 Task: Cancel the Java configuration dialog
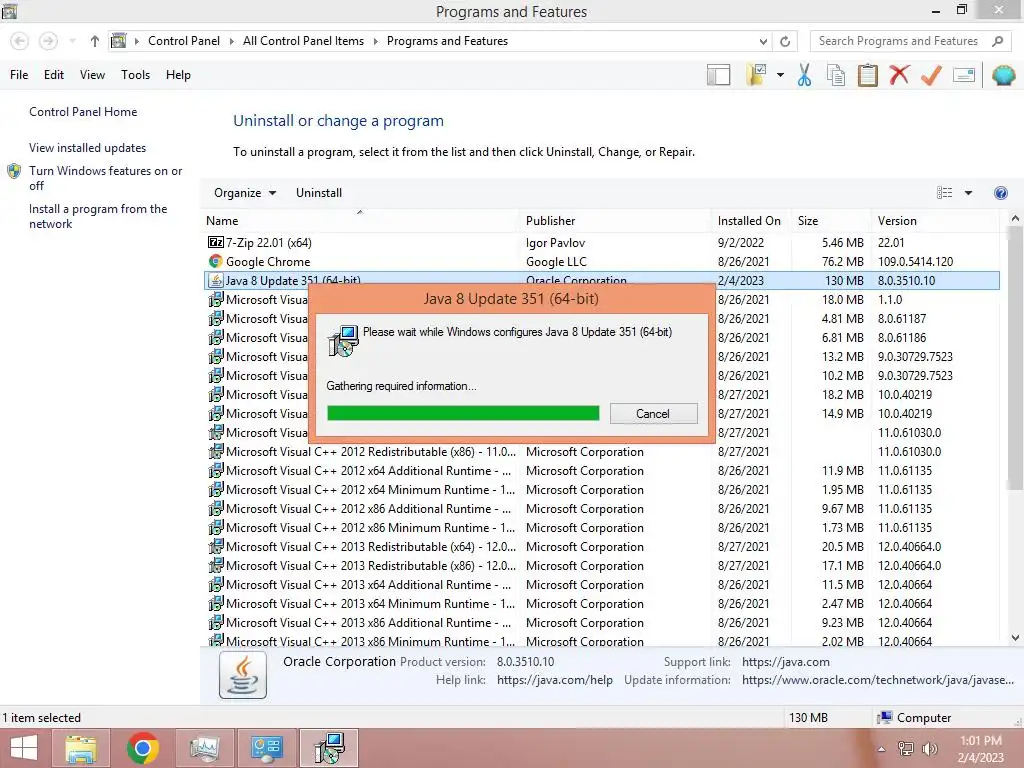pos(653,413)
